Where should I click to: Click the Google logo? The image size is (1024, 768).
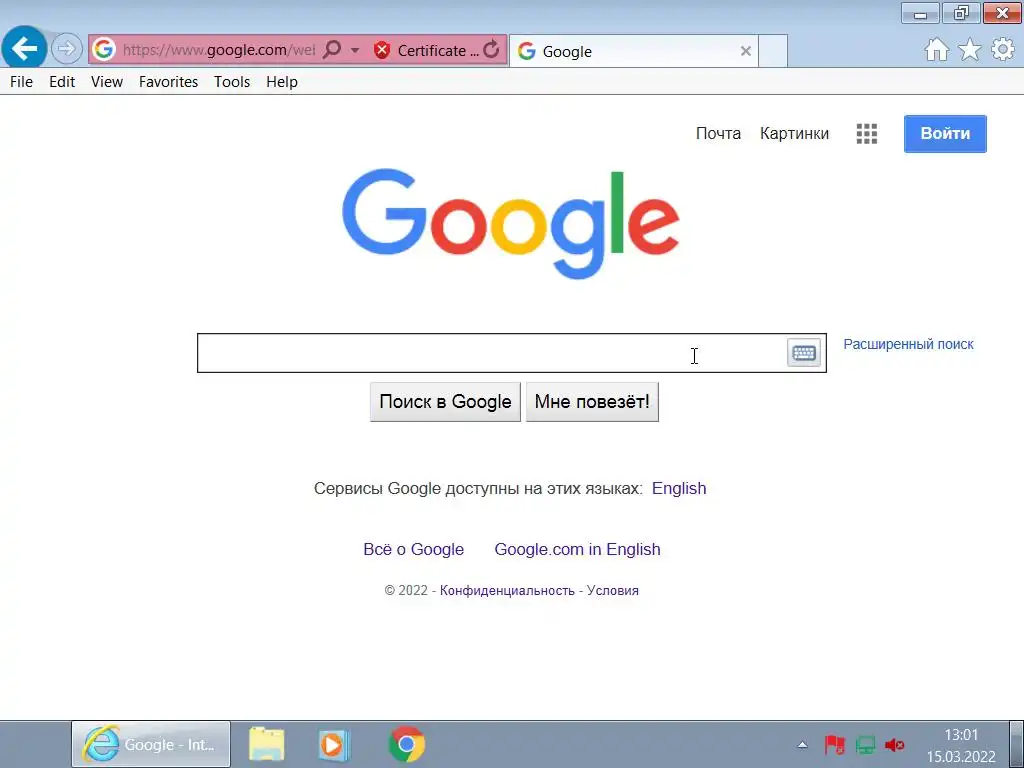tap(511, 223)
